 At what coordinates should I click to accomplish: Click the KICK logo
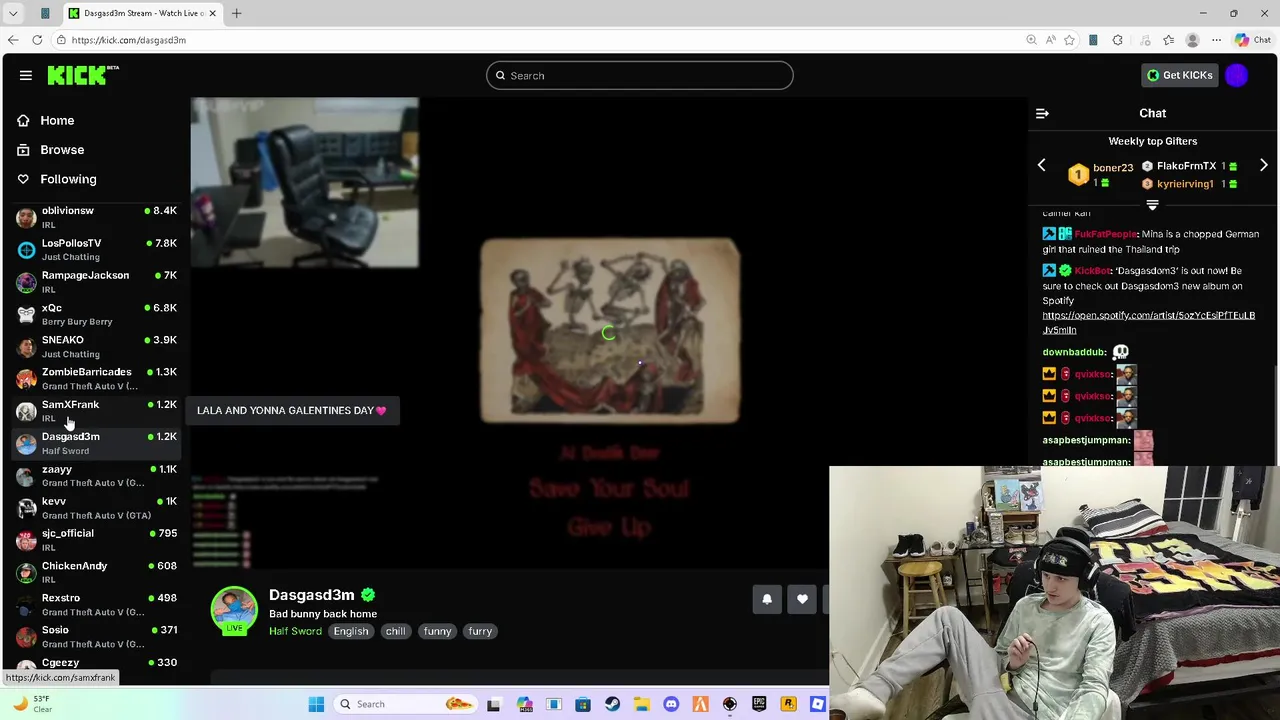pos(83,75)
